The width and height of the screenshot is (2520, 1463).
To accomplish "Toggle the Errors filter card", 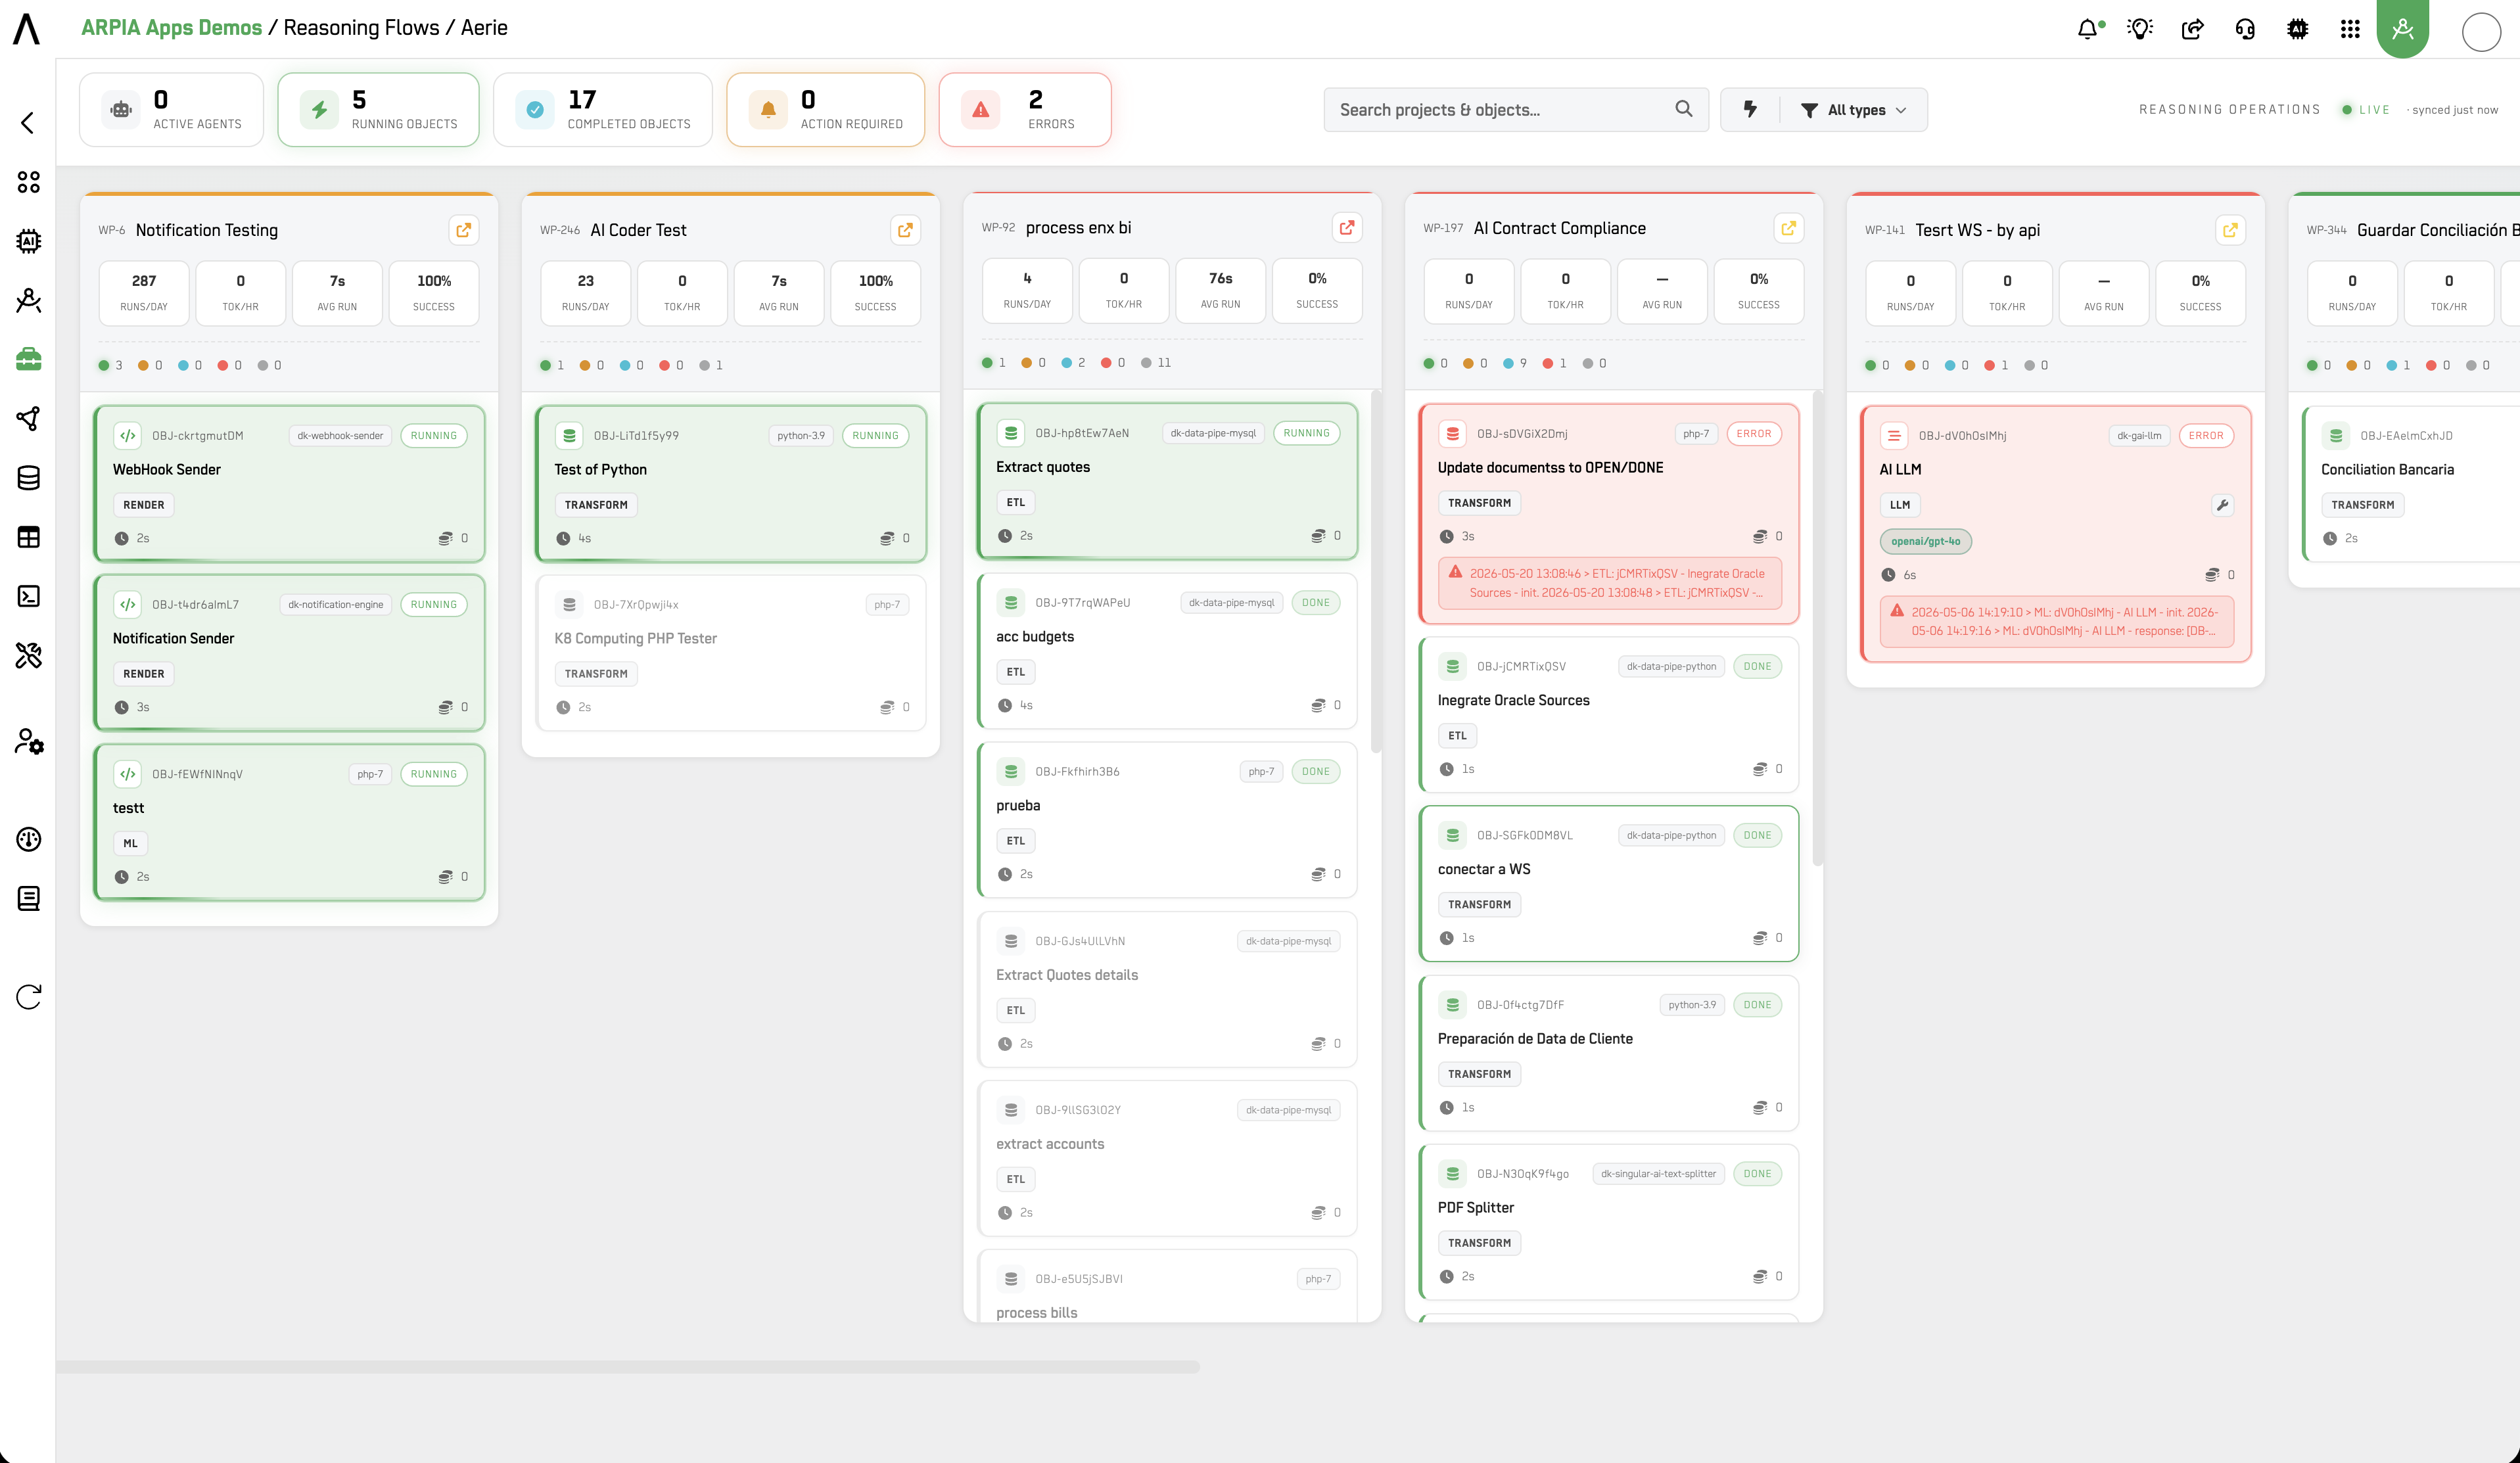I will 1025,110.
